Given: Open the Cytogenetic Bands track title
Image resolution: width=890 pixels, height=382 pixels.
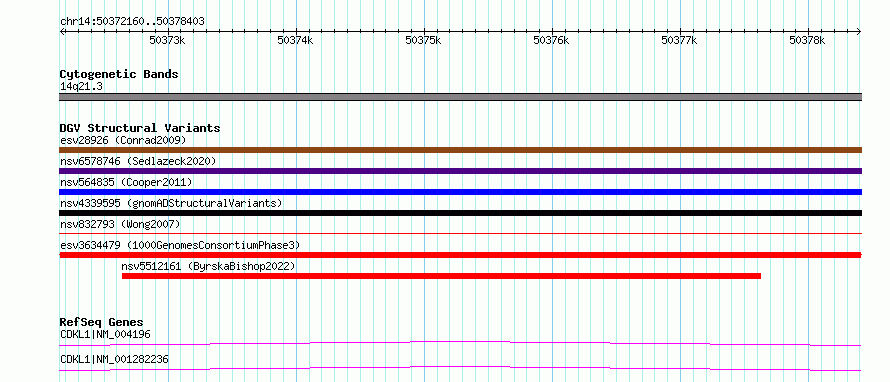Looking at the screenshot, I should pyautogui.click(x=119, y=74).
